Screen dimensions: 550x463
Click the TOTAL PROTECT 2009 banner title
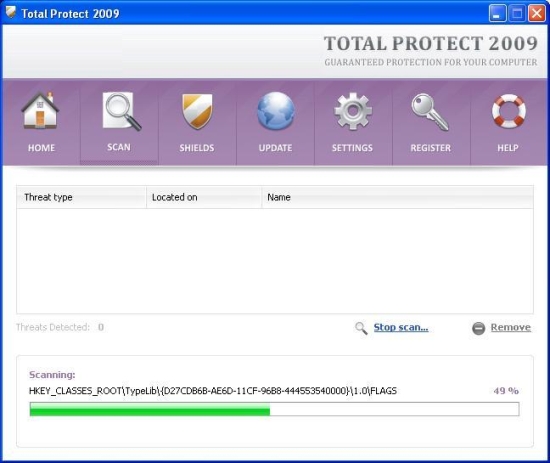(x=430, y=43)
